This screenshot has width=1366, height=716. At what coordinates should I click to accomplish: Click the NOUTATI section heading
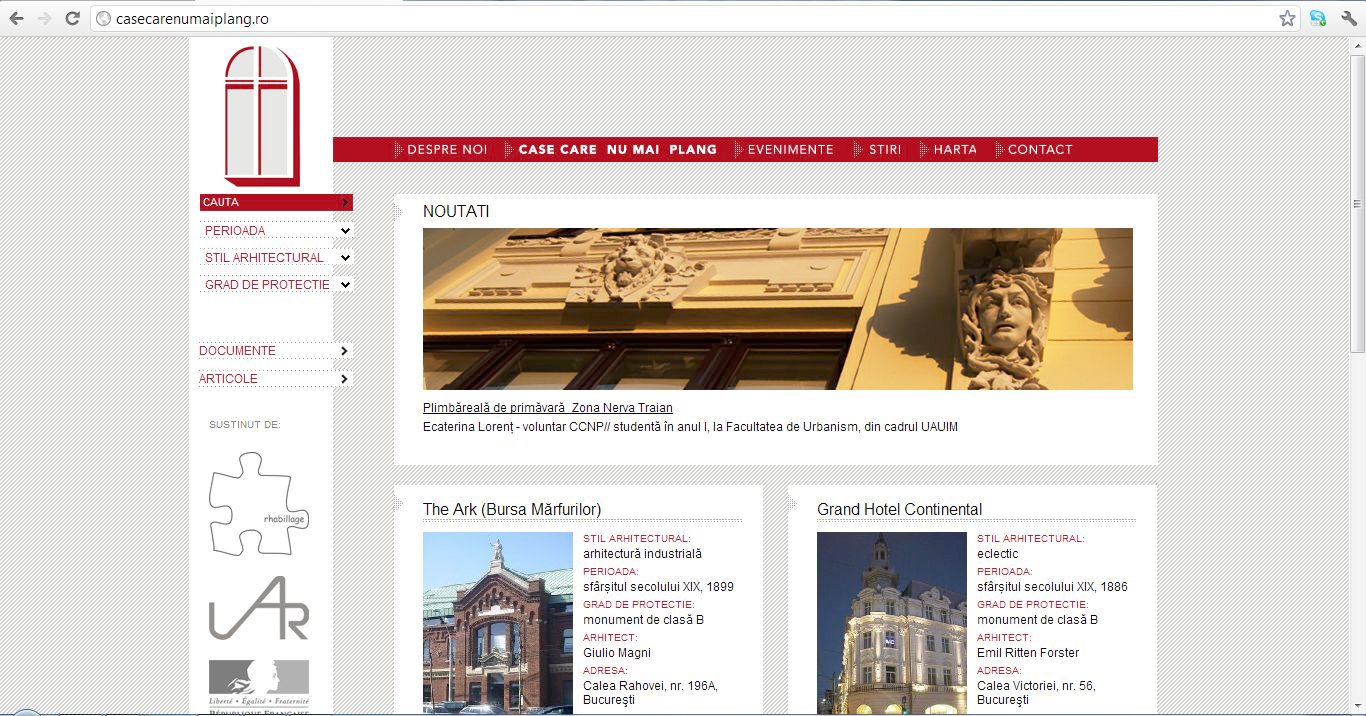coord(456,212)
